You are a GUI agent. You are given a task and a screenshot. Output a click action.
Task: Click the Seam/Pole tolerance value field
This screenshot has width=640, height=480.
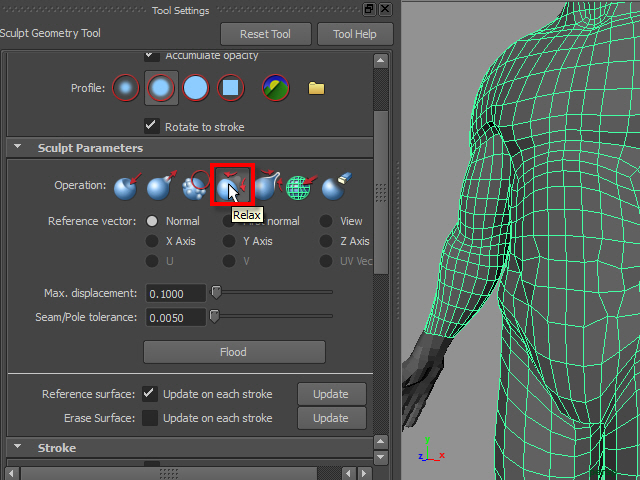click(x=175, y=317)
